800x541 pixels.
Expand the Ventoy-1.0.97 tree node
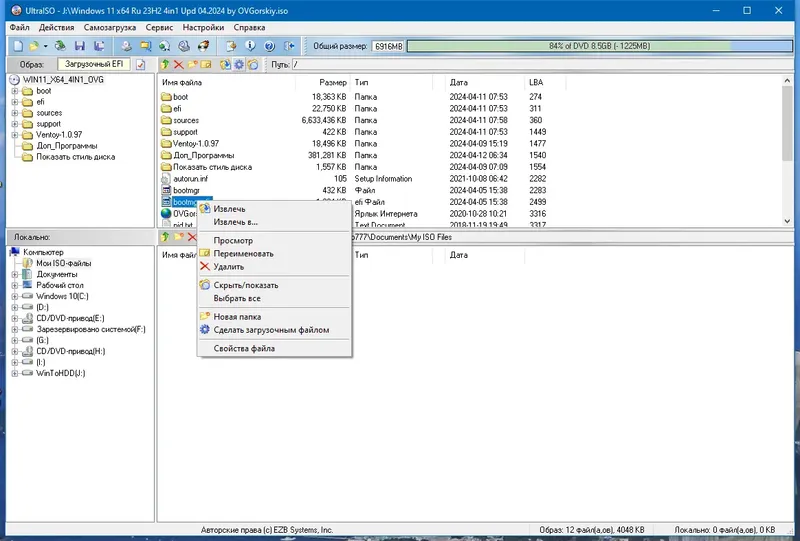pos(15,135)
